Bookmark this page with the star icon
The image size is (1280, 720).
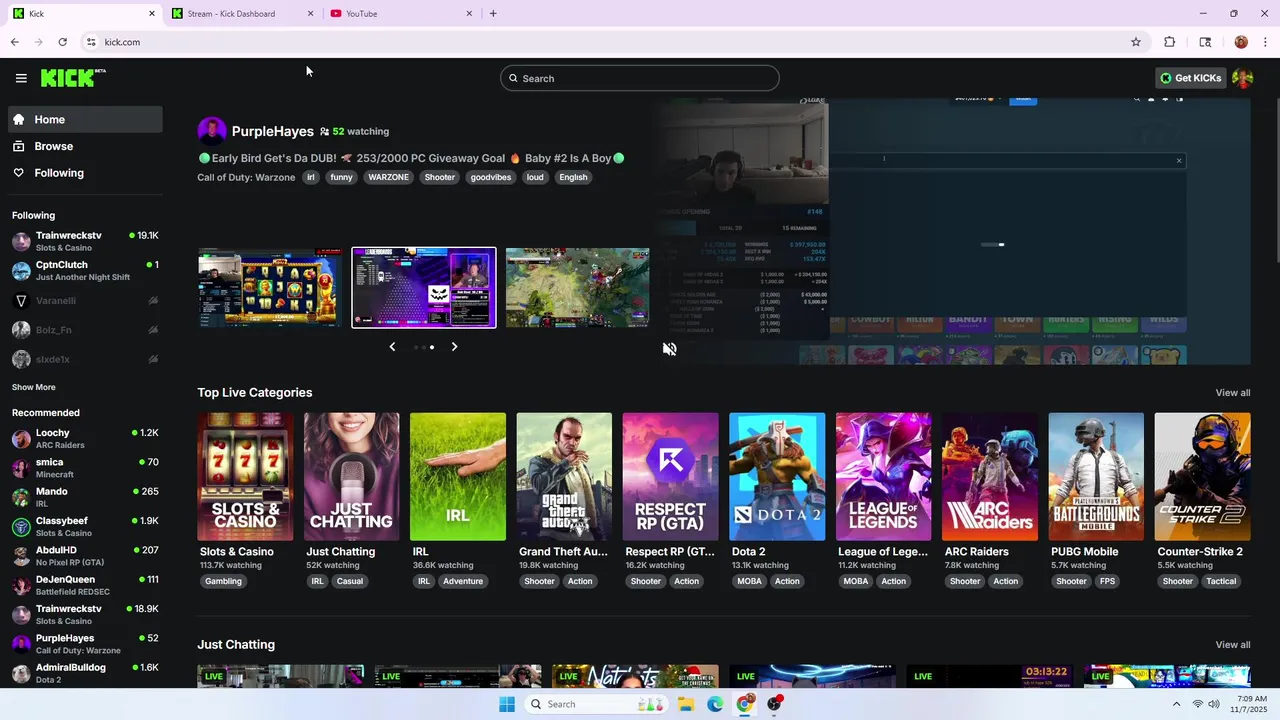pos(1136,42)
